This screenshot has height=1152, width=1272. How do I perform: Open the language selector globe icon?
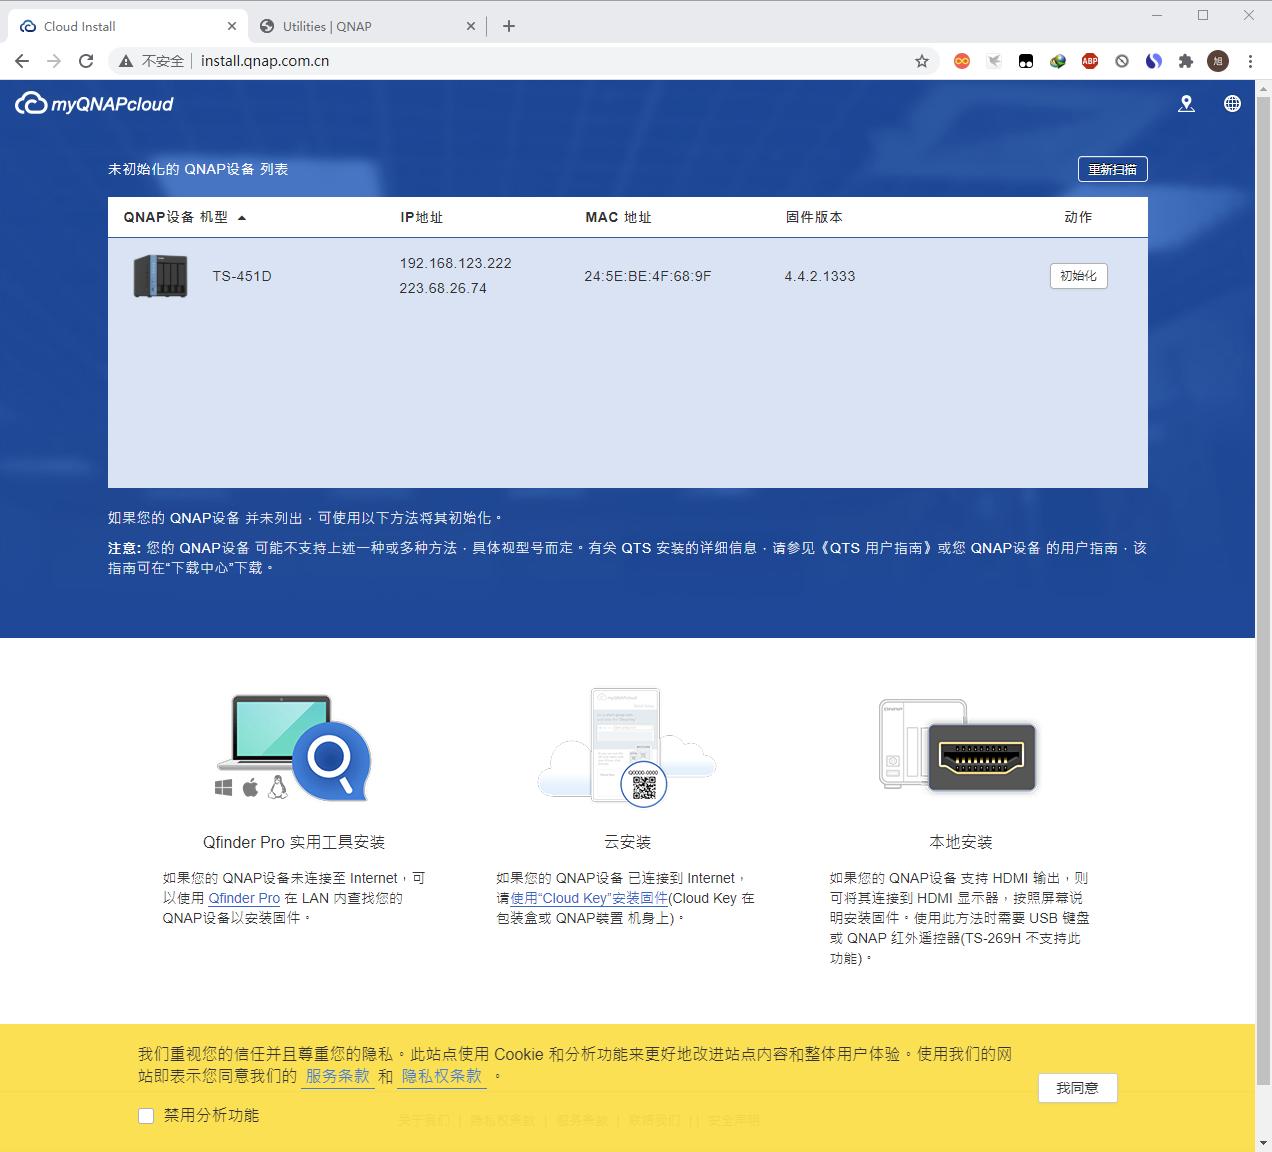[1232, 103]
